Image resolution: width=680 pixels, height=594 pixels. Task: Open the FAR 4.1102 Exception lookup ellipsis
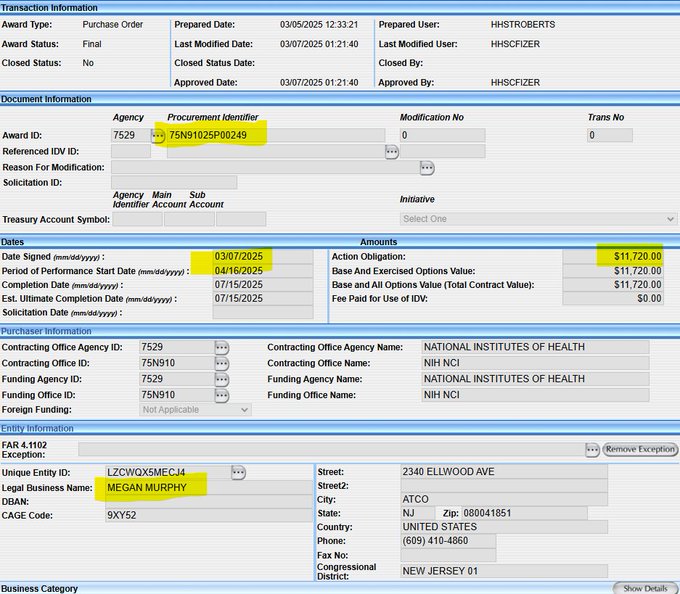592,450
